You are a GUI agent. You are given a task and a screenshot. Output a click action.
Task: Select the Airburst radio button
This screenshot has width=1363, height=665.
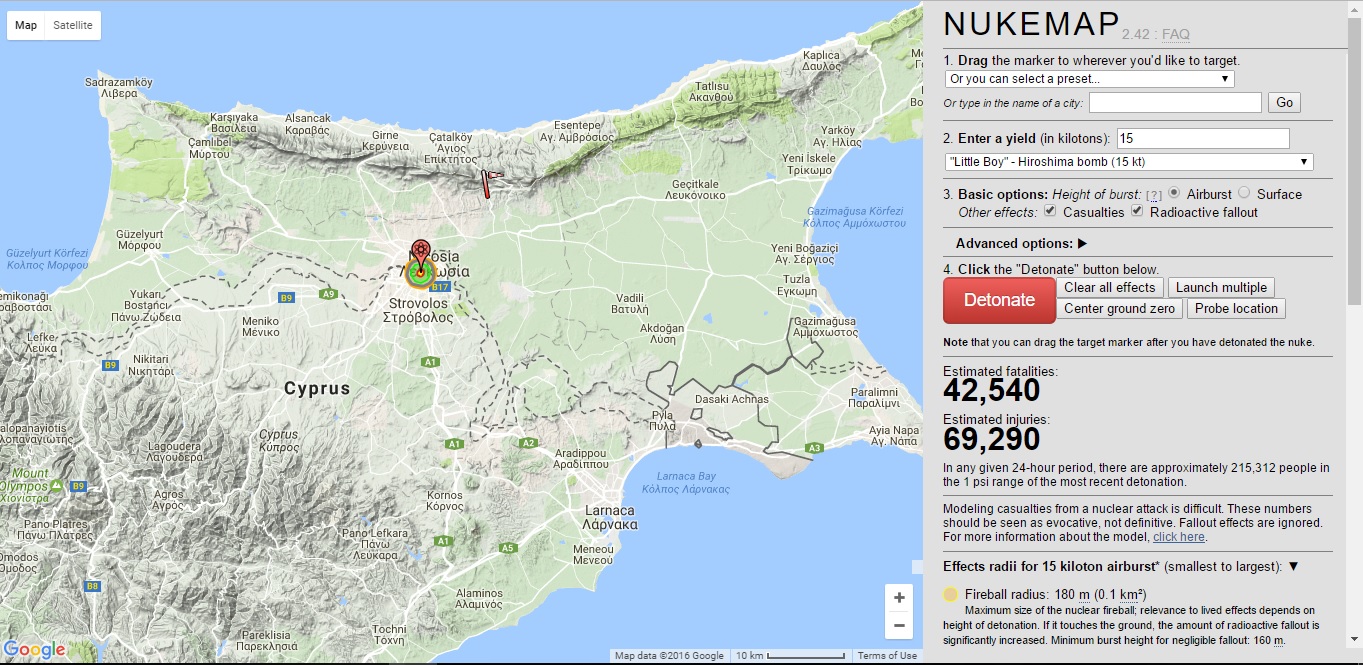1174,193
